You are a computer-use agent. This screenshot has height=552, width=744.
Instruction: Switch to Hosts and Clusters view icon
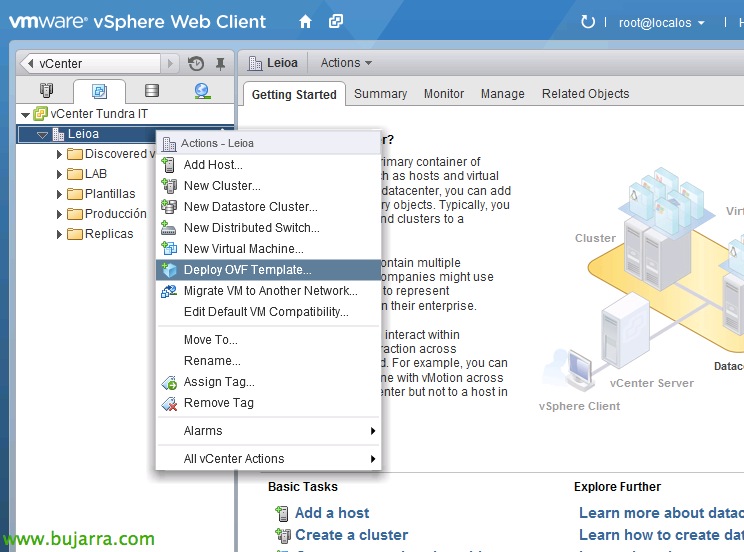click(46, 90)
